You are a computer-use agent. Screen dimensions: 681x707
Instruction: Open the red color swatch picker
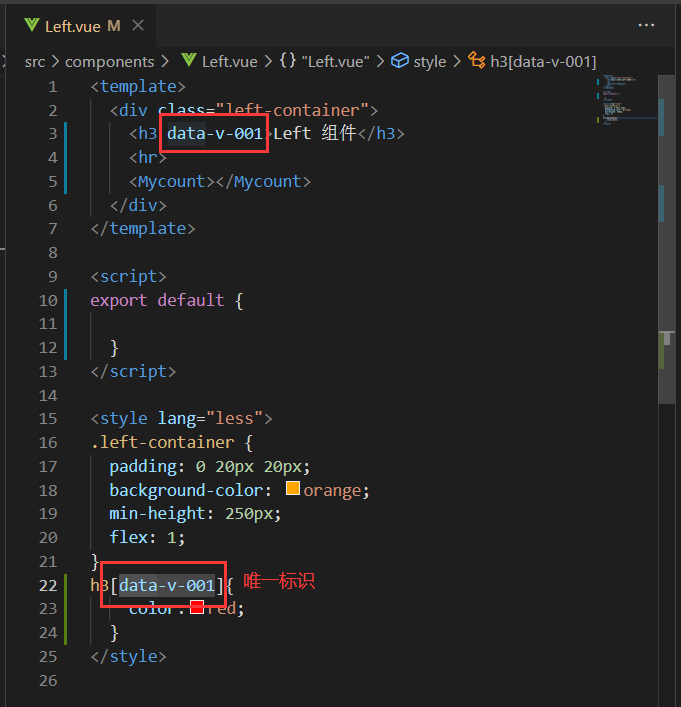coord(197,607)
